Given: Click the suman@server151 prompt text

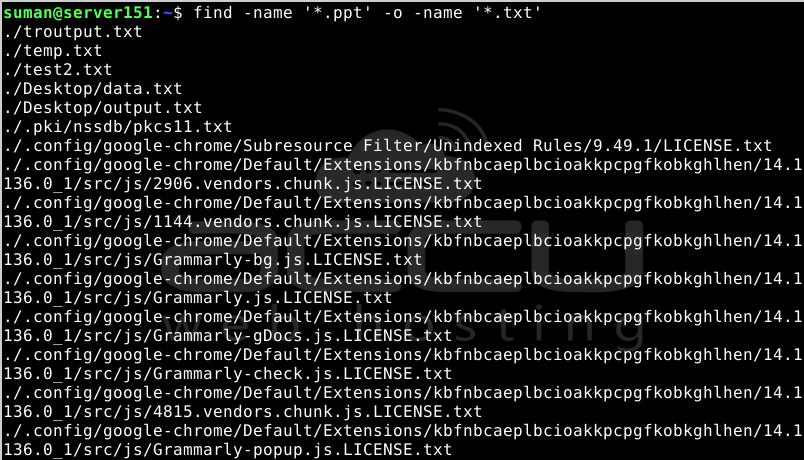Looking at the screenshot, I should 78,12.
